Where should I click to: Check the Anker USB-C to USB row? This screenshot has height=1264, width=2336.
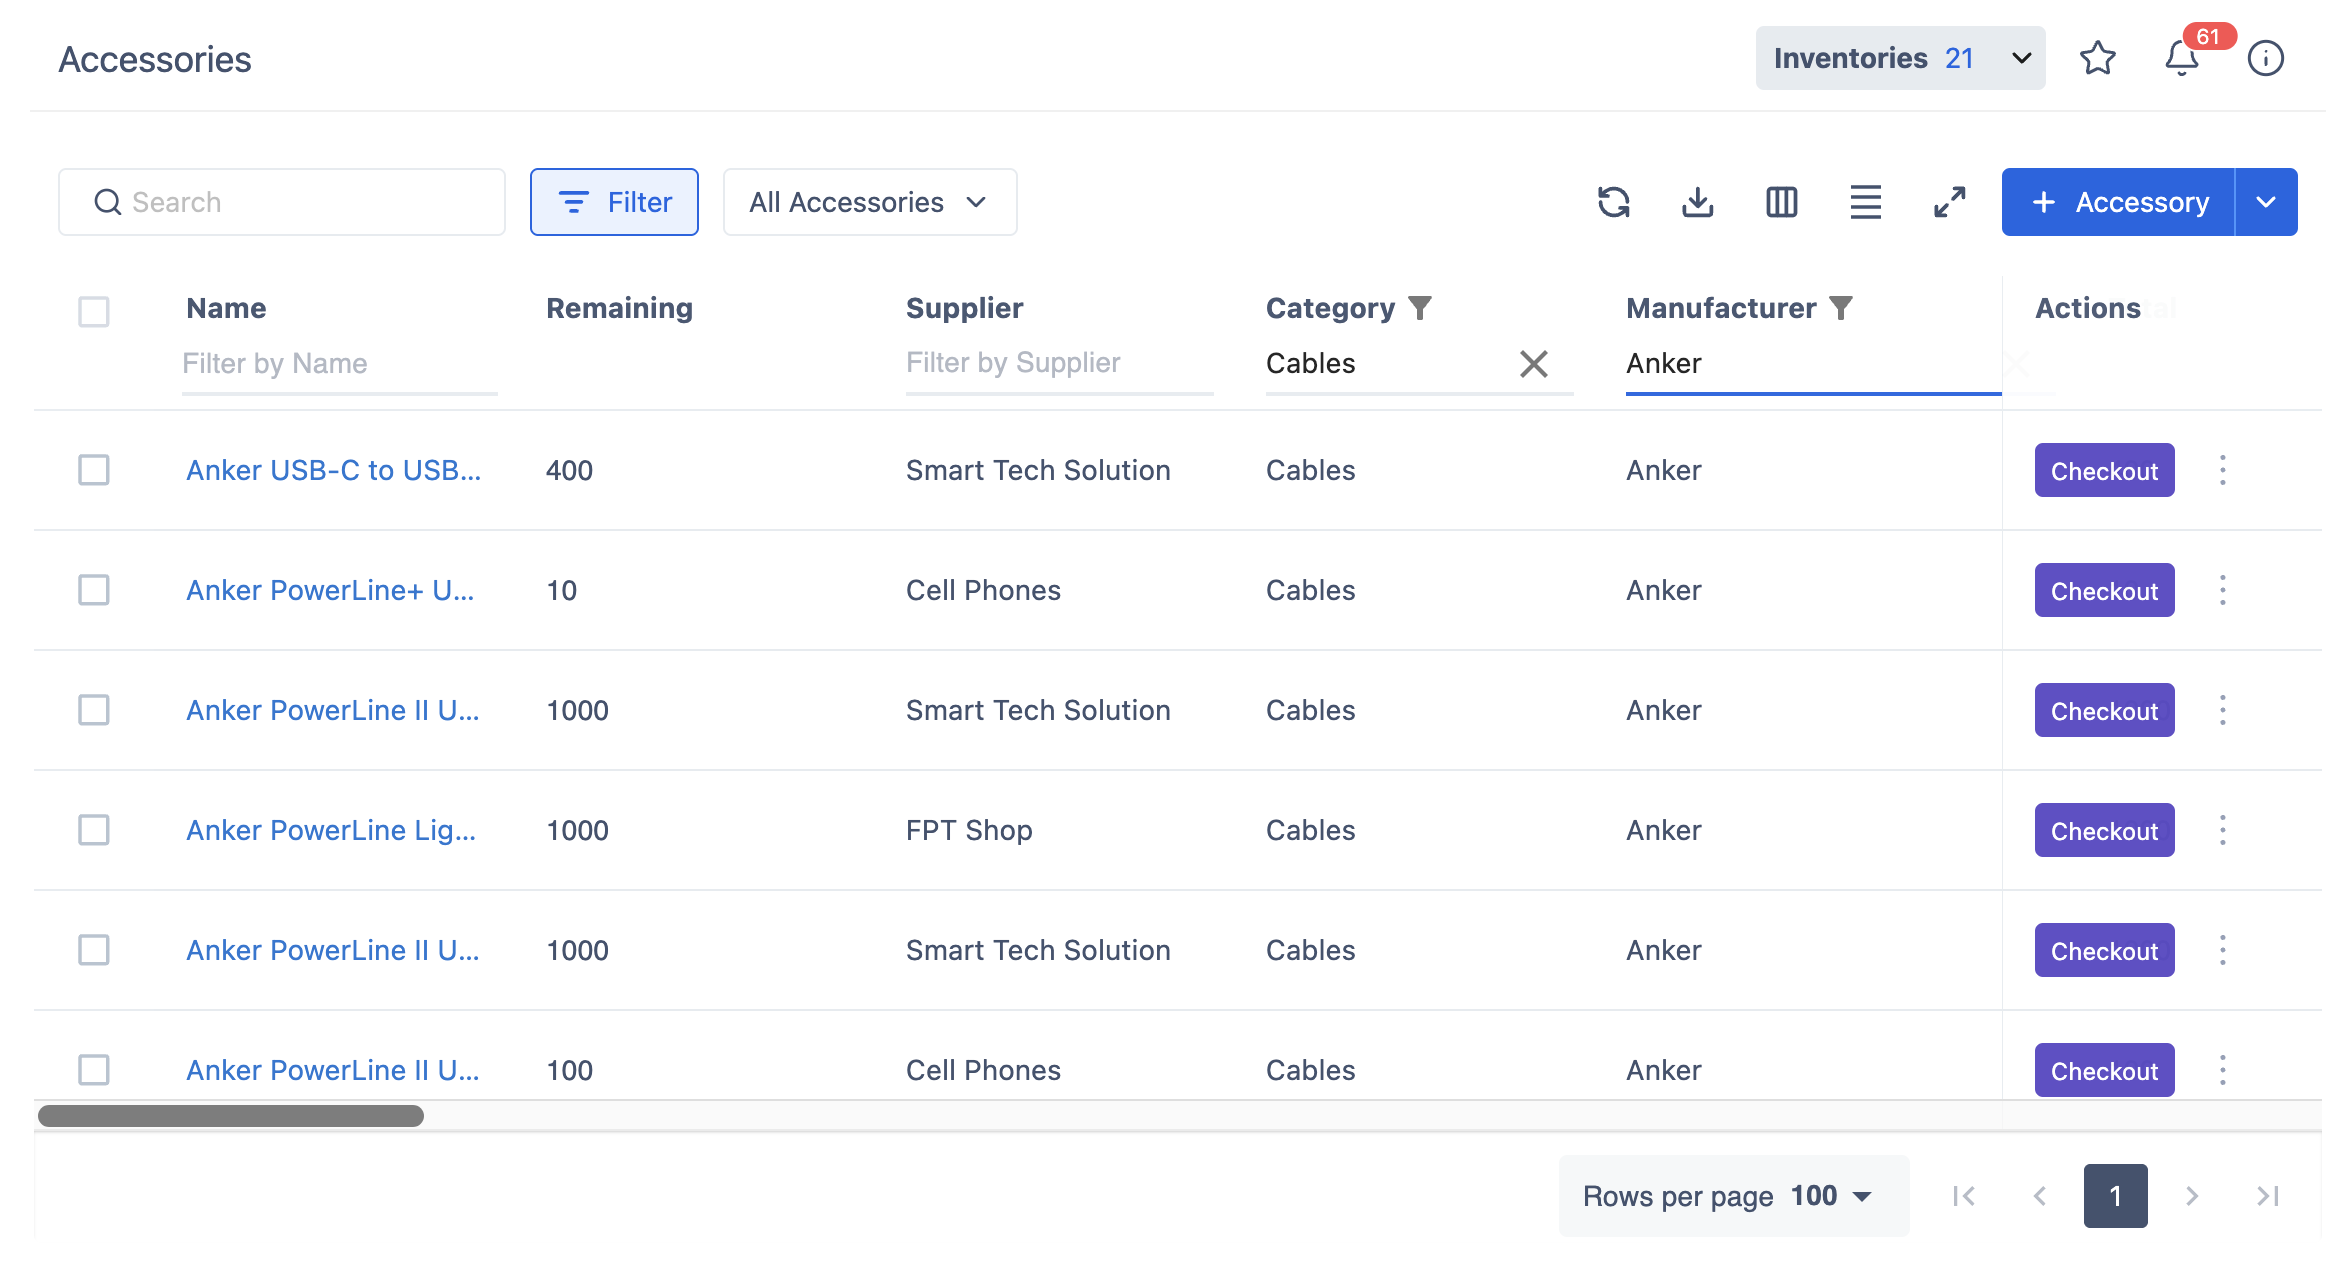click(94, 470)
